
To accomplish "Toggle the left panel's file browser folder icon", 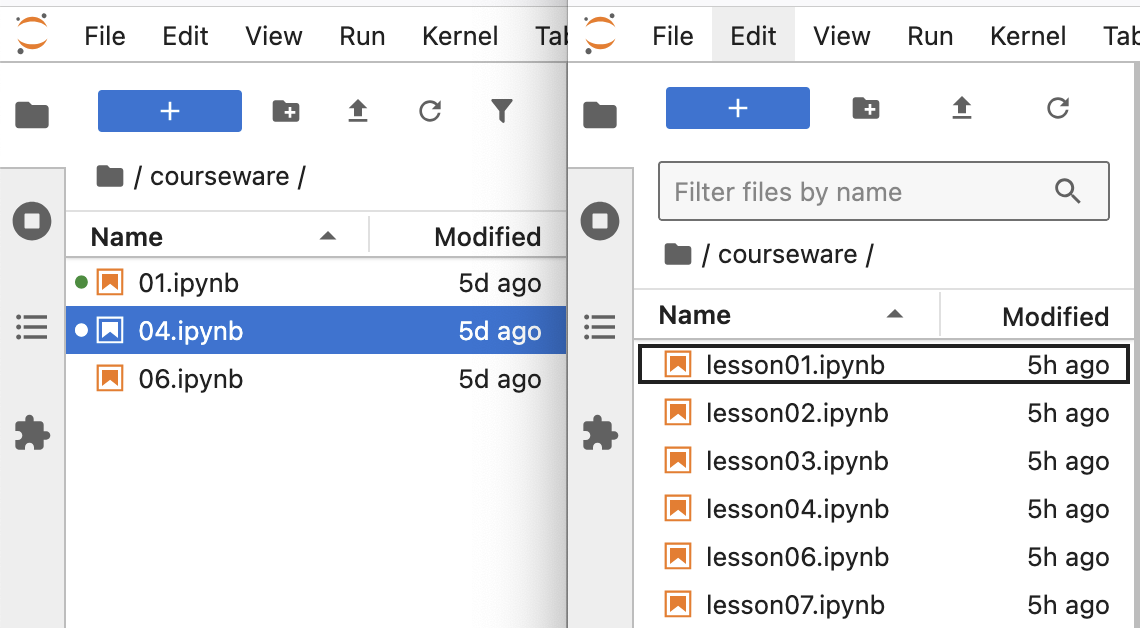I will (x=32, y=115).
